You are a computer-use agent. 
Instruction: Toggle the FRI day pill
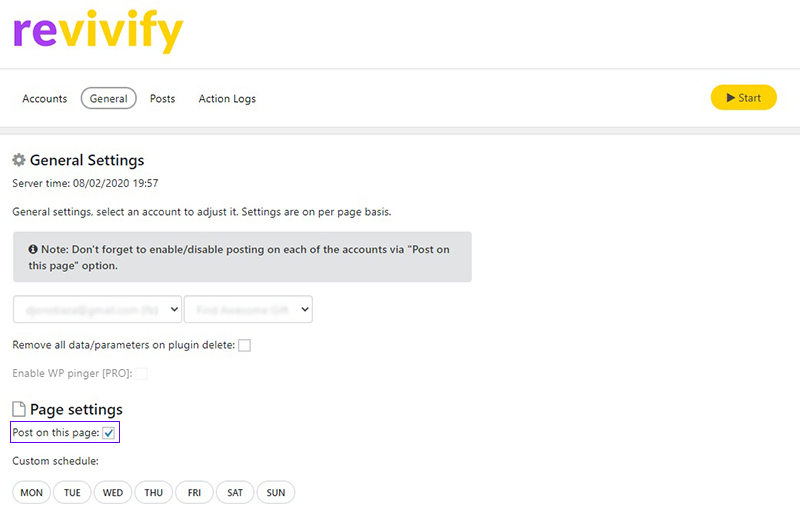194,493
